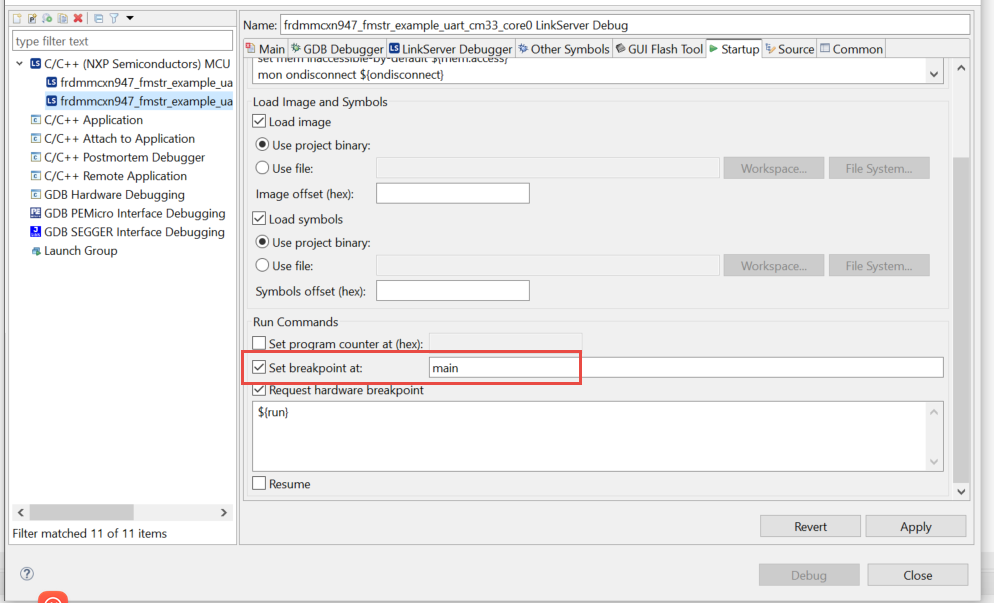Collapse all entries in the configuration tree
This screenshot has height=603, width=994.
pos(98,17)
